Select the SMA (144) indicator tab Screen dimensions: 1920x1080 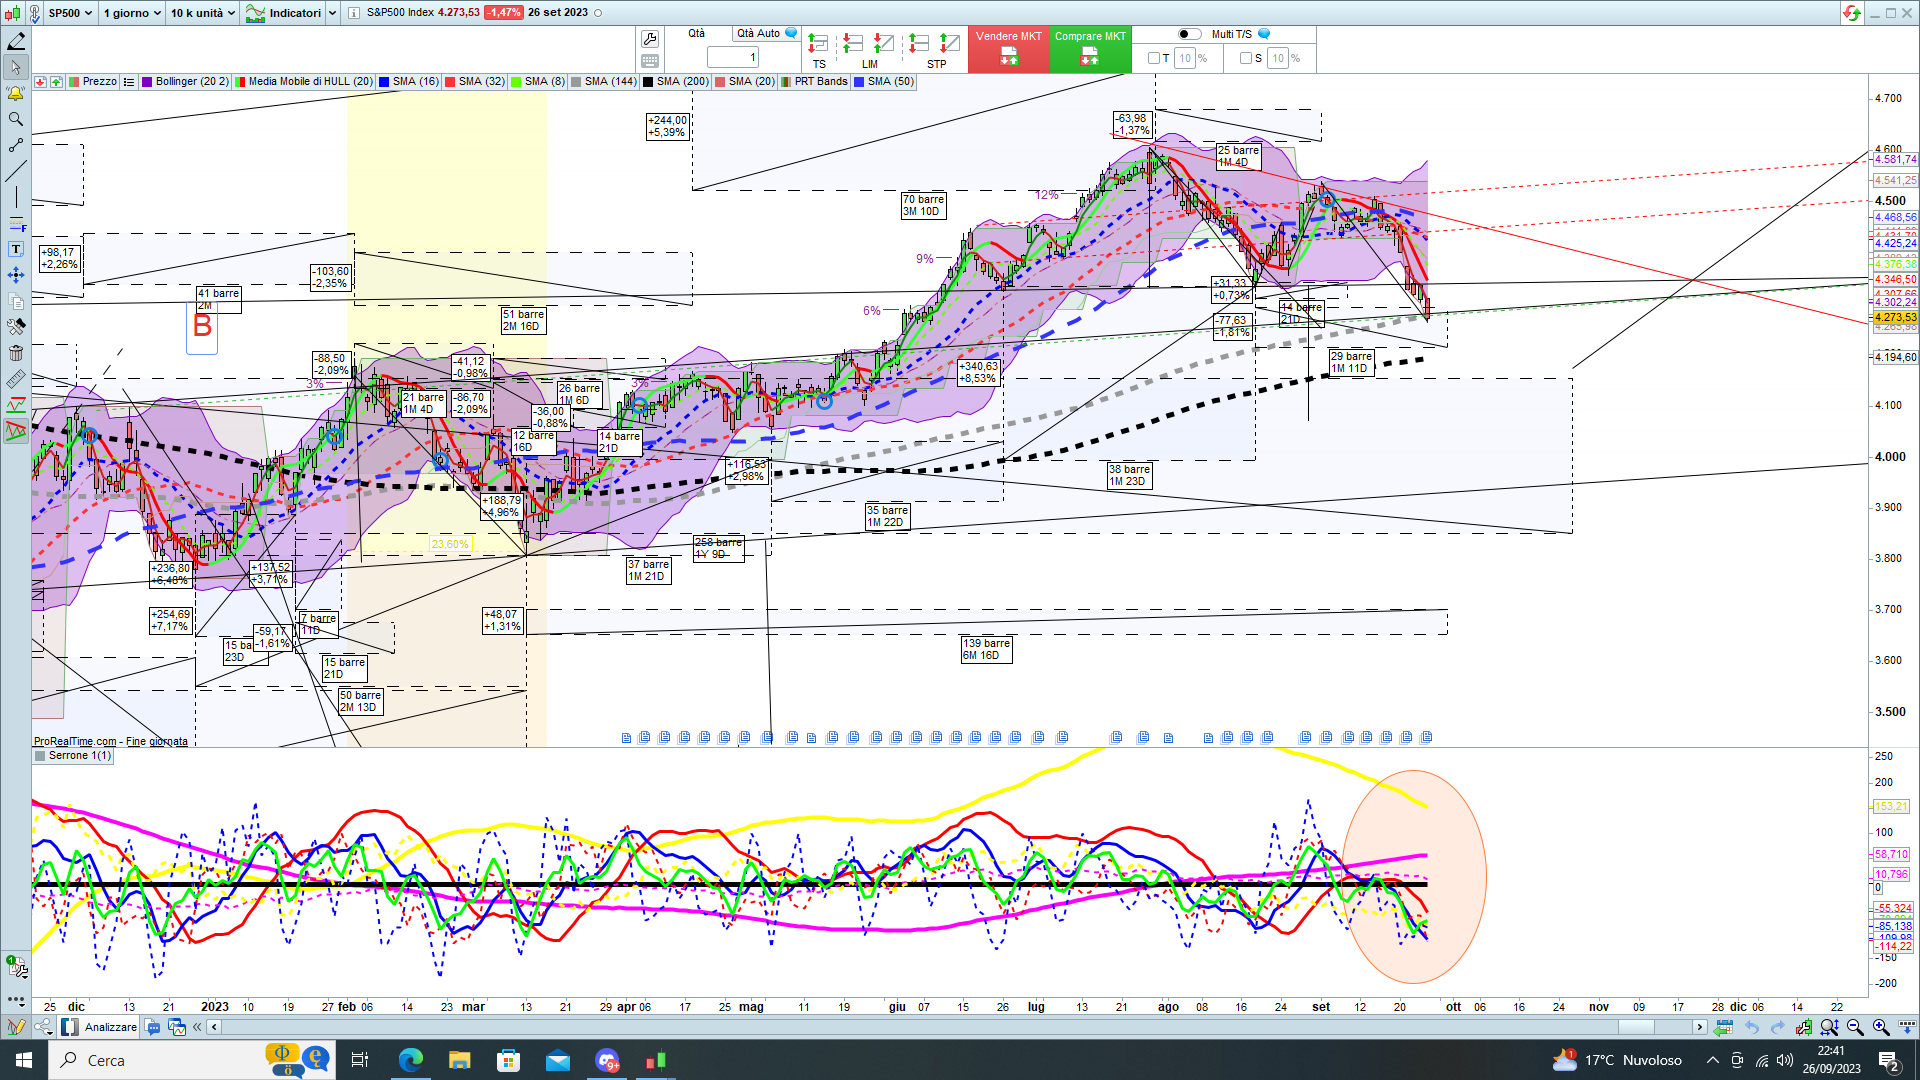(604, 82)
